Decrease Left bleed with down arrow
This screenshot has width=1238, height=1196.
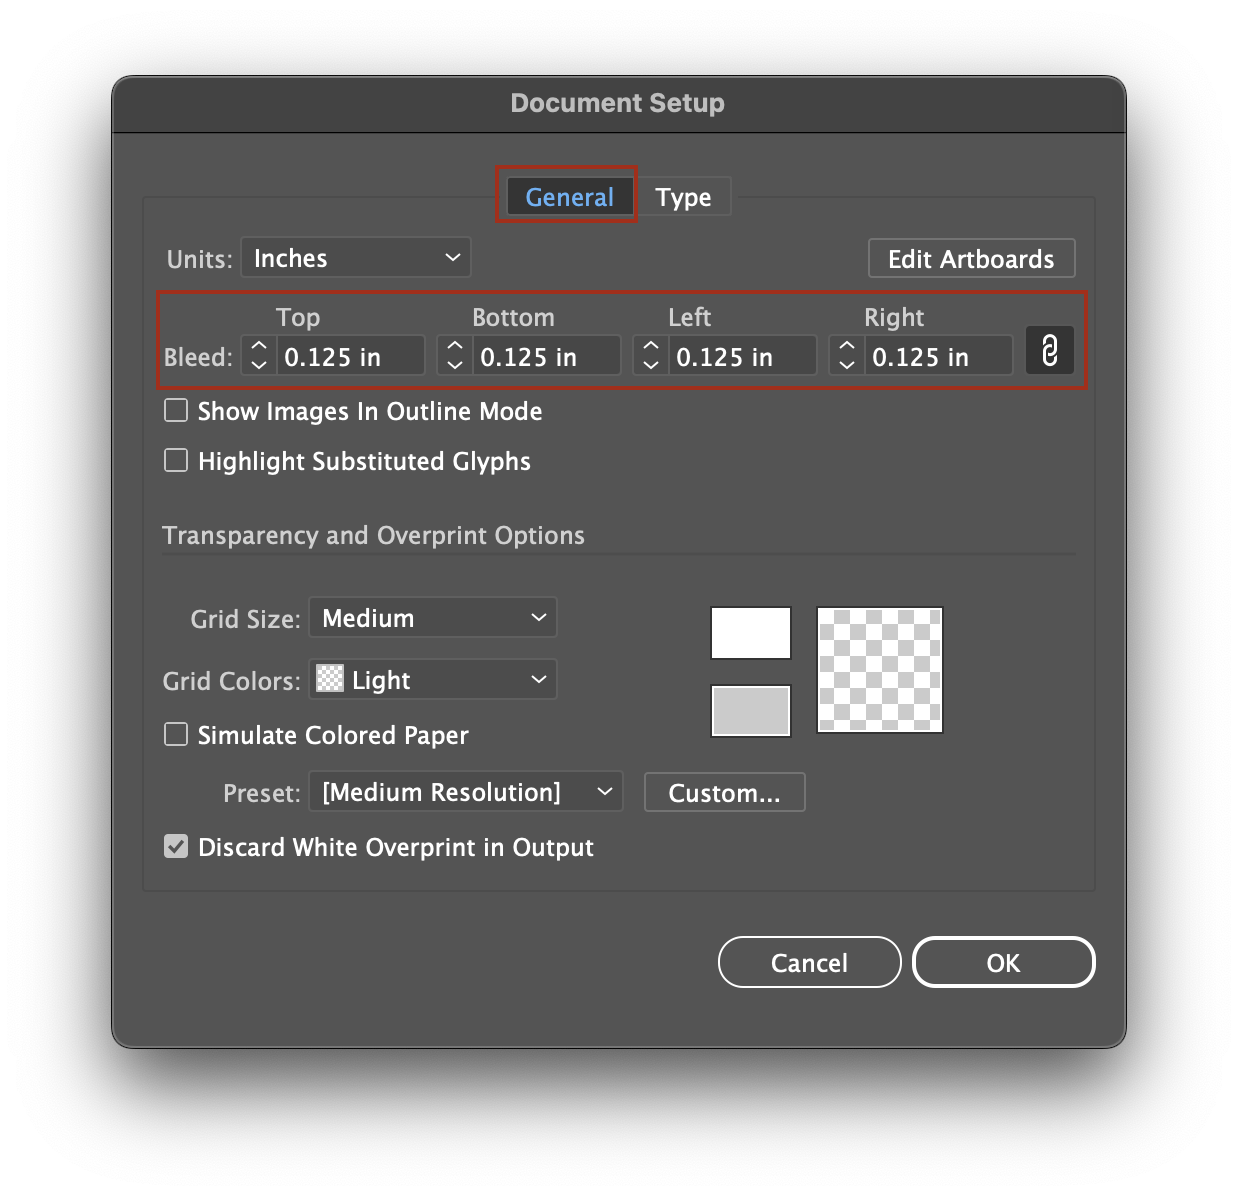pos(651,365)
